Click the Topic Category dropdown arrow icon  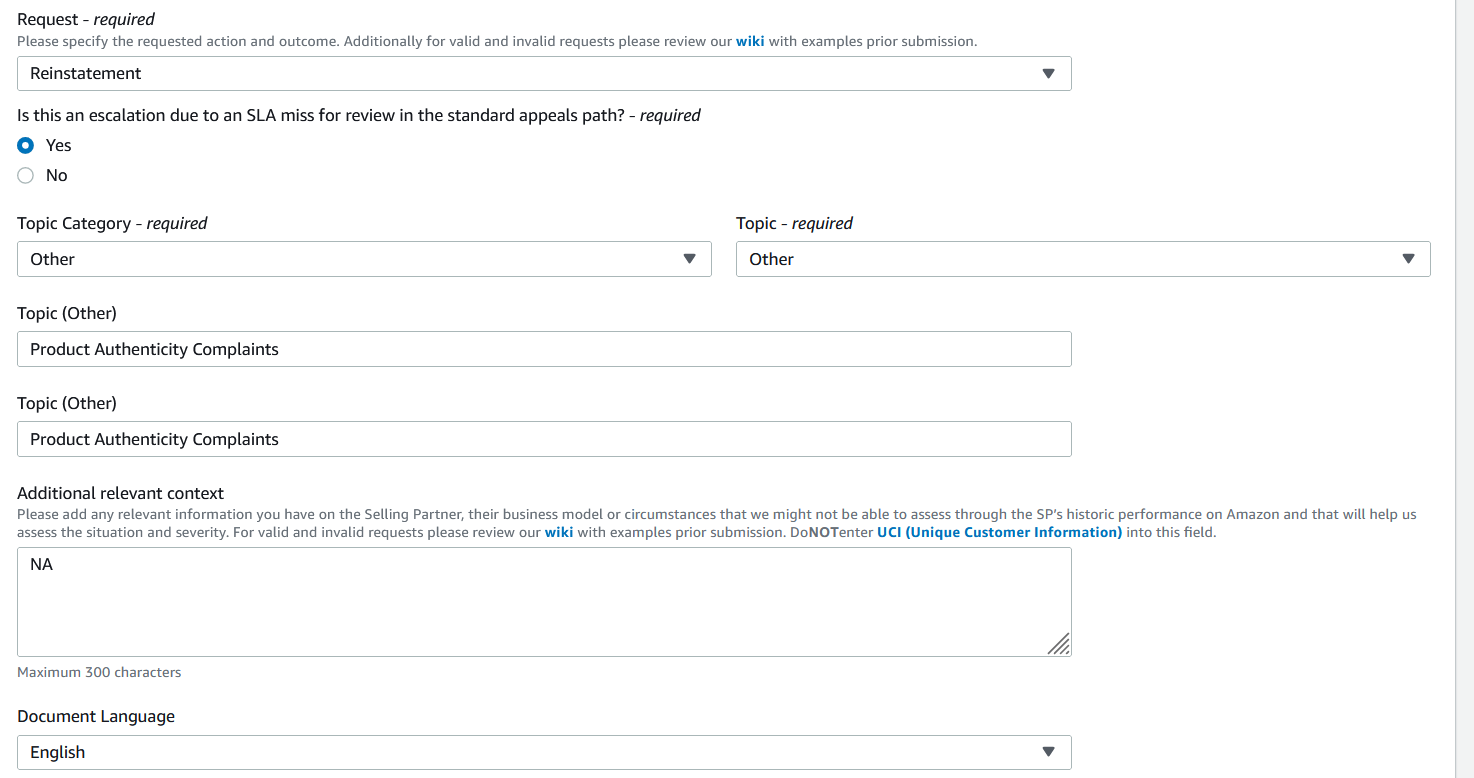click(x=689, y=259)
